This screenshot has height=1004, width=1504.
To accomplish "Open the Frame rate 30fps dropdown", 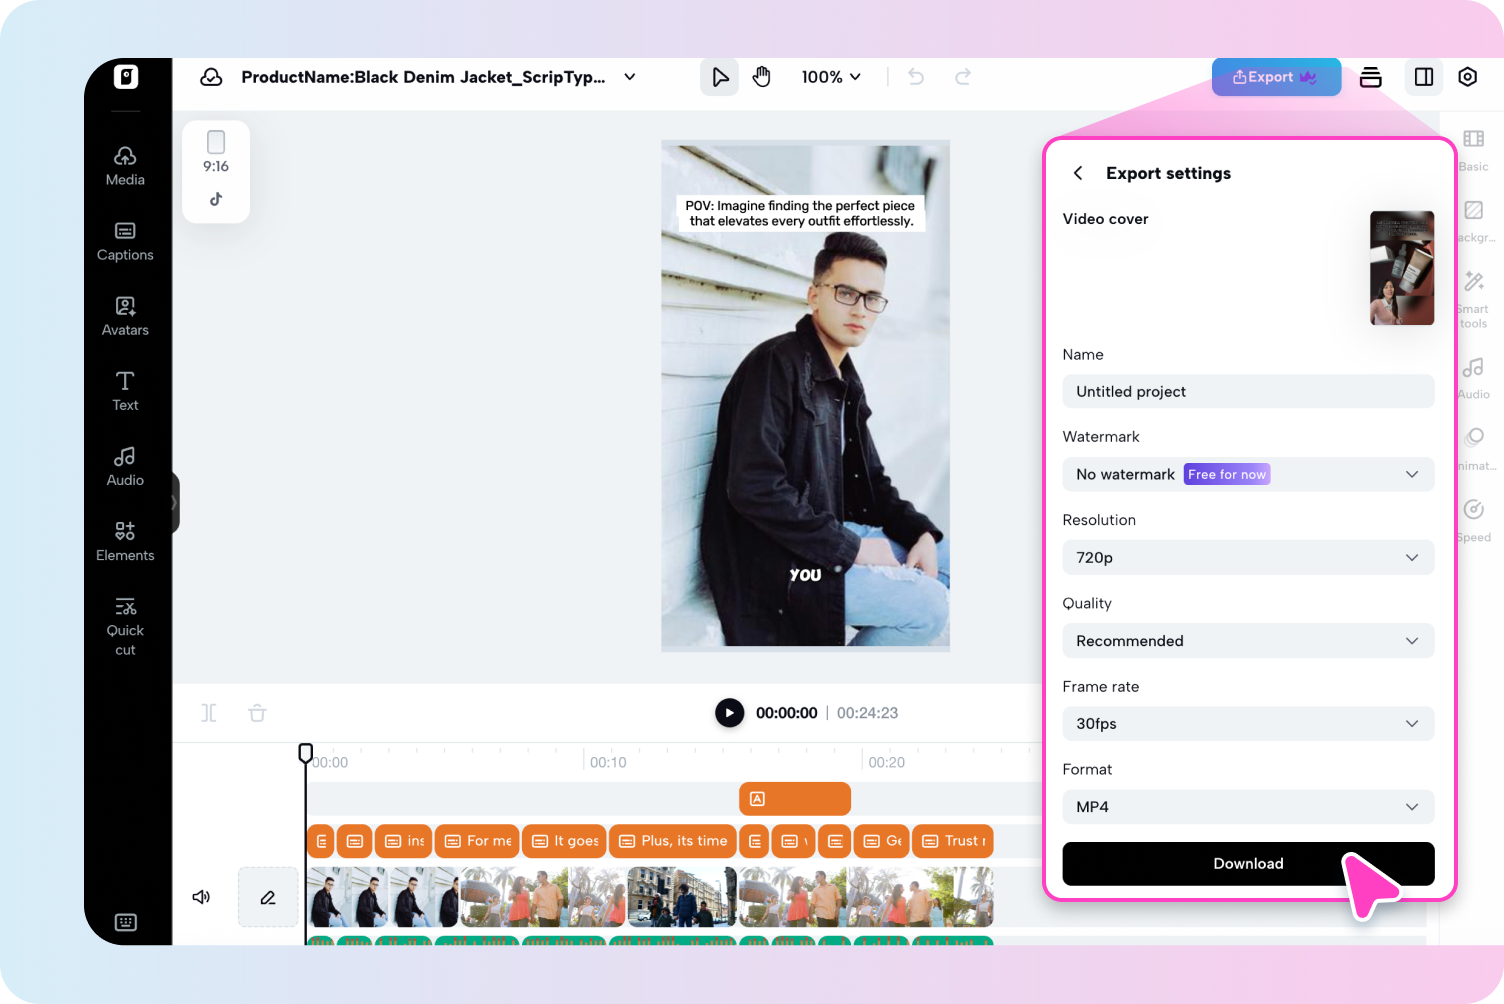I will pos(1248,724).
